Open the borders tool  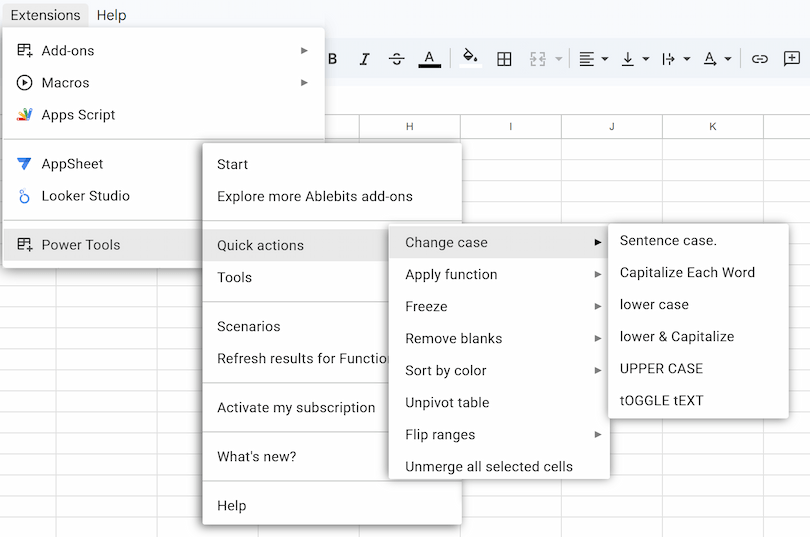pyautogui.click(x=504, y=59)
